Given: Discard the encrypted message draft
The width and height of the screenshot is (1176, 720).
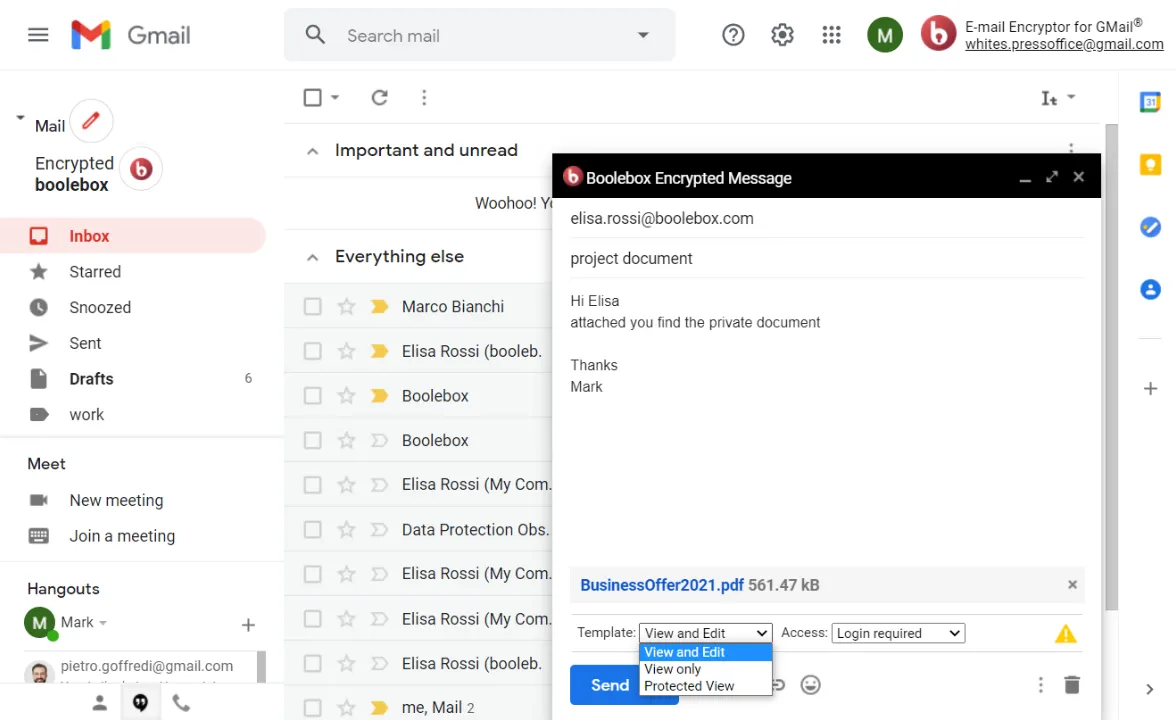Looking at the screenshot, I should tap(1072, 685).
